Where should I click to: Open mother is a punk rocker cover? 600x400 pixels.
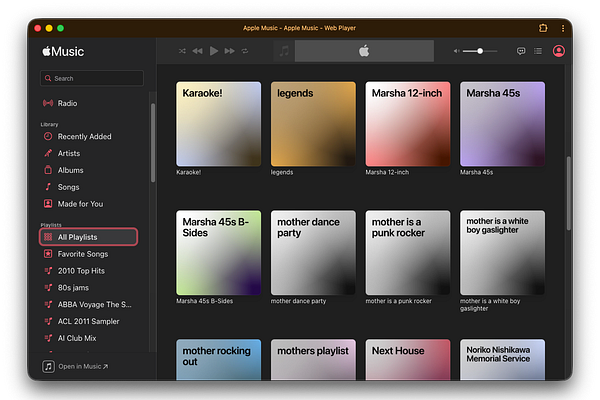pos(408,253)
